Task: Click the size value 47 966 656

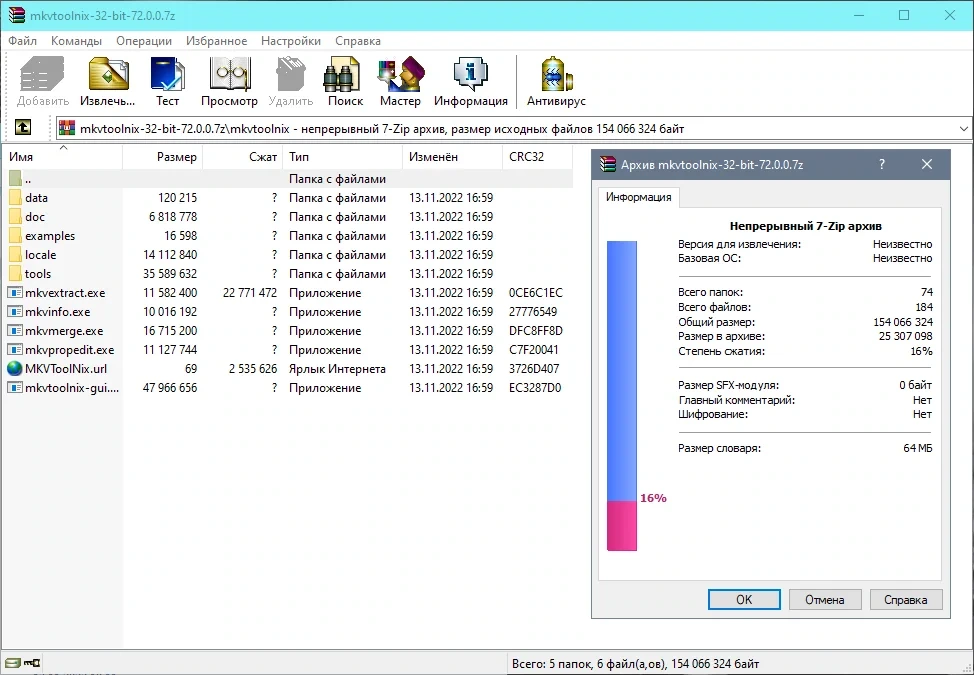Action: (170, 388)
